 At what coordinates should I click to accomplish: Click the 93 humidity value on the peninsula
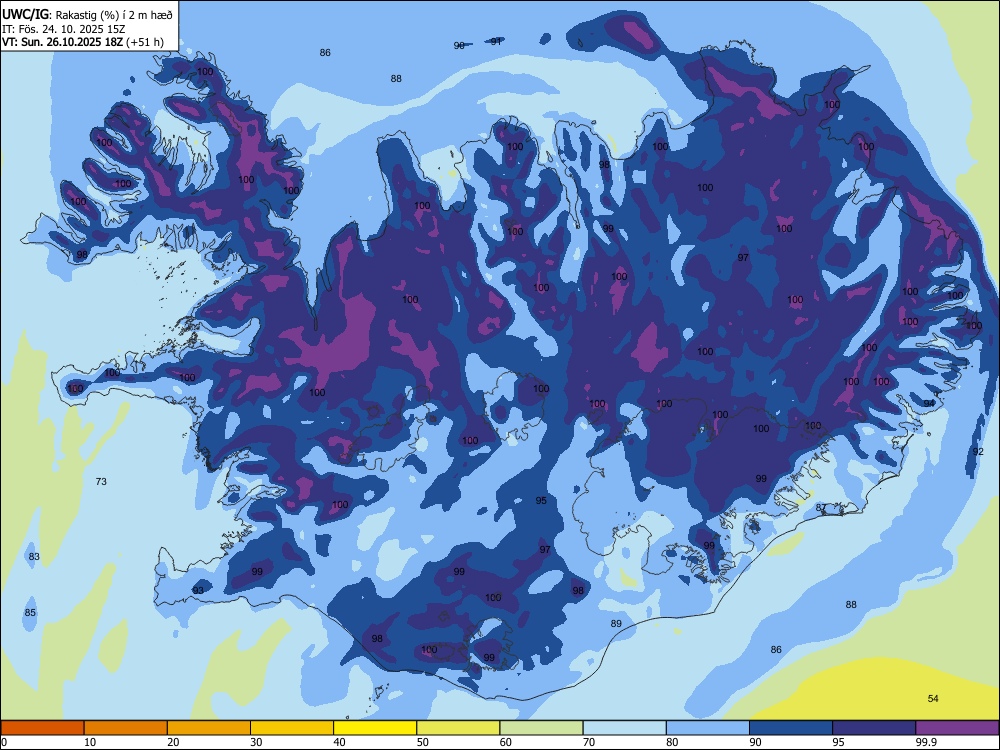[198, 591]
